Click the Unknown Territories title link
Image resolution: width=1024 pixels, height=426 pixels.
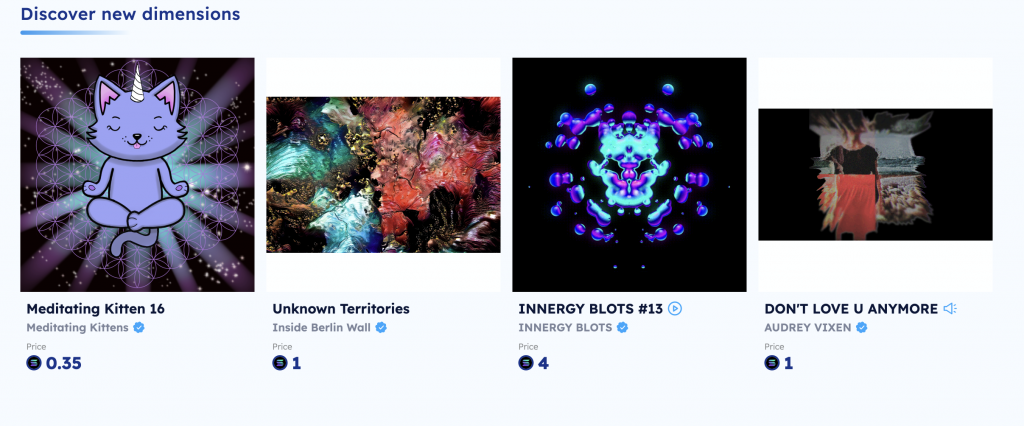(341, 308)
